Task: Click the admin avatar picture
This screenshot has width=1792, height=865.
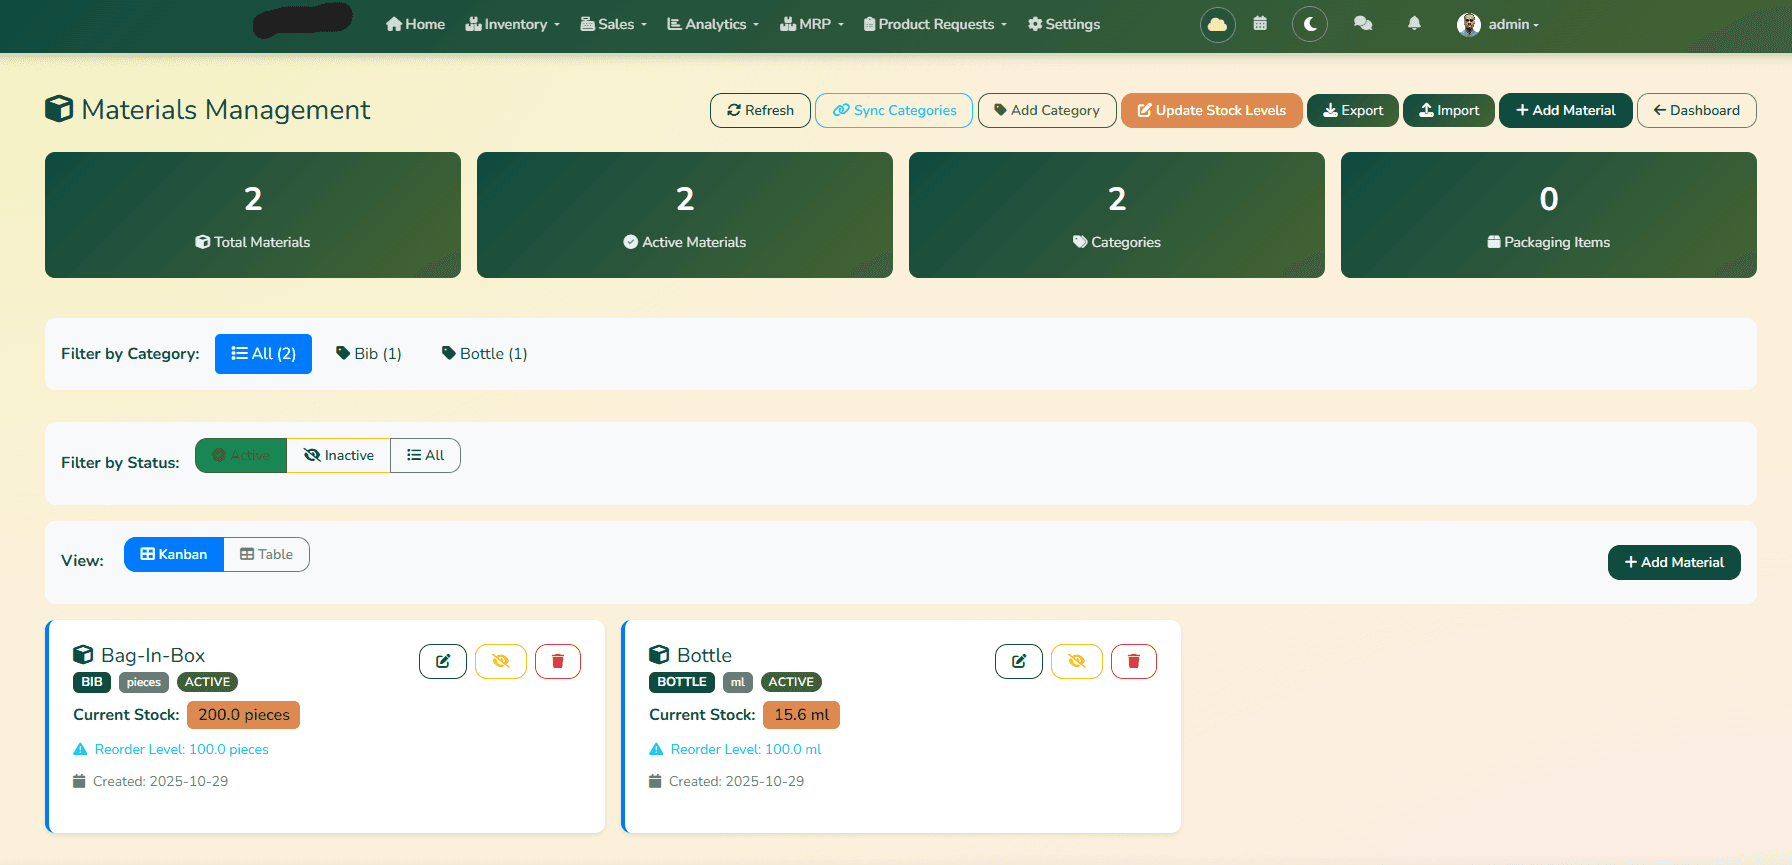Action: 1468,24
